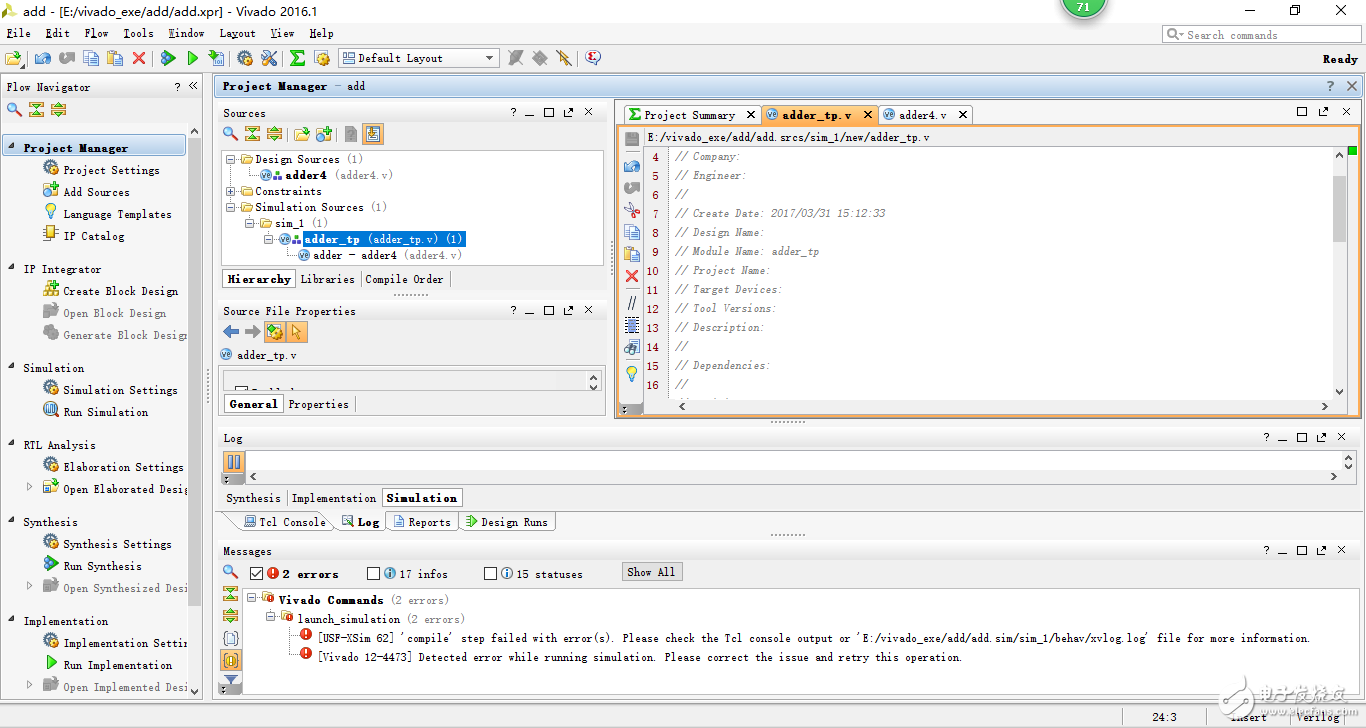Click the Paste icon in editor side toolbar
This screenshot has height=728, width=1366.
(x=631, y=255)
